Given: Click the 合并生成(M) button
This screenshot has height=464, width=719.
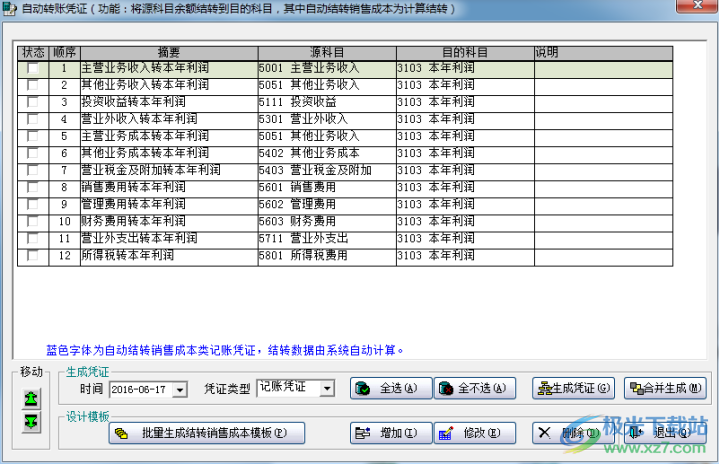Looking at the screenshot, I should click(665, 388).
